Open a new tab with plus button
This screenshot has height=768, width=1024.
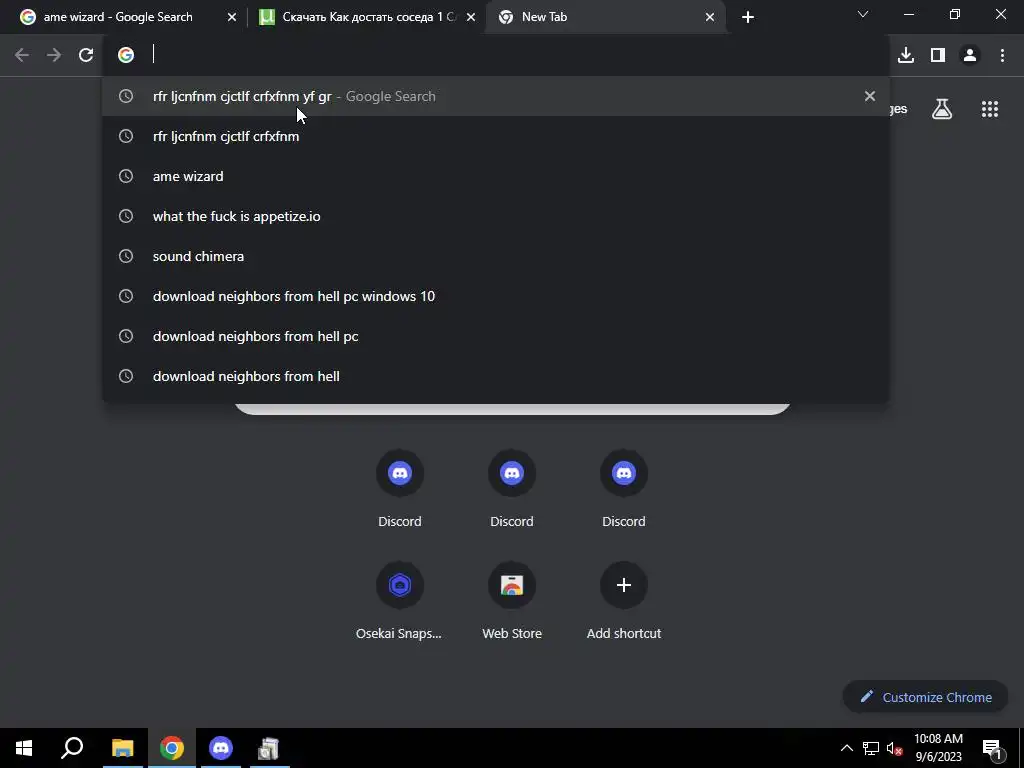[748, 17]
